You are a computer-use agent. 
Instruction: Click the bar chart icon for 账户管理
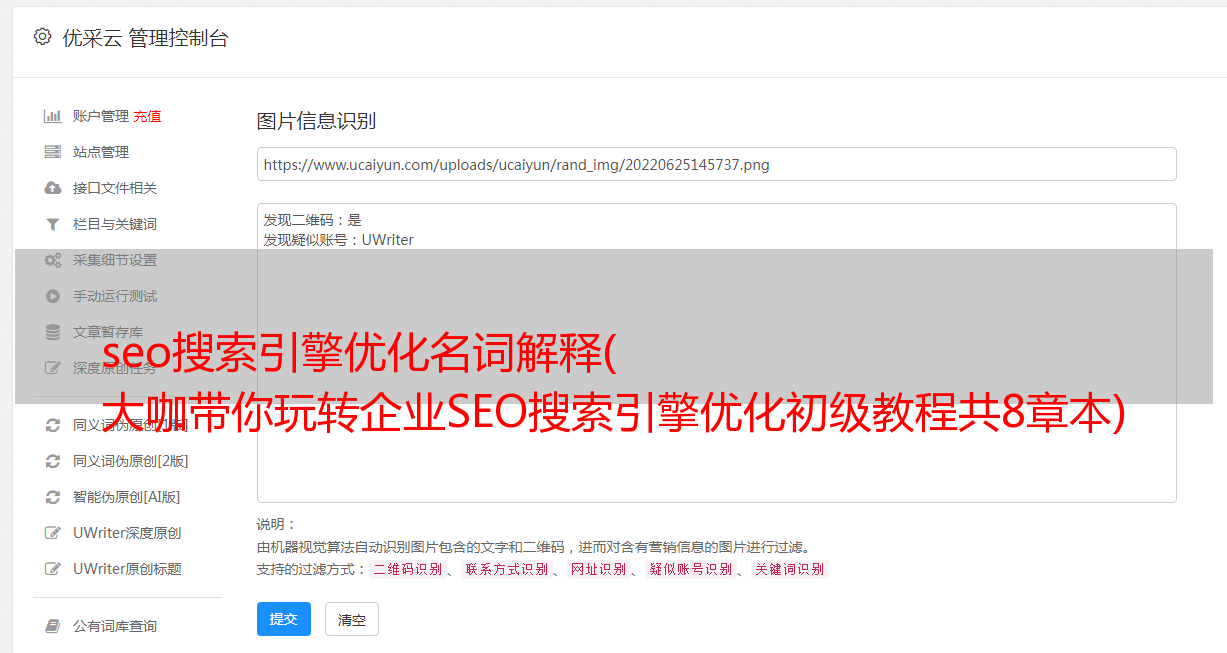pyautogui.click(x=53, y=116)
